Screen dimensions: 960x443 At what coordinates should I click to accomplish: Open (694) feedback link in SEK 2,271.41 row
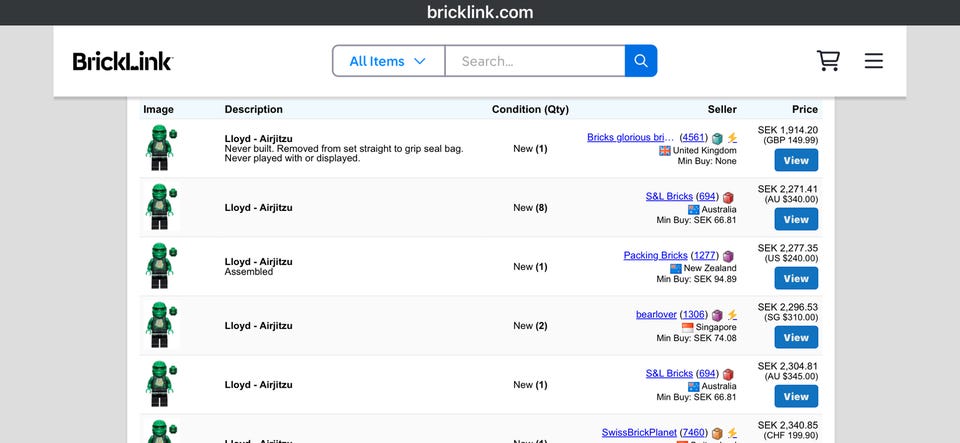click(707, 196)
